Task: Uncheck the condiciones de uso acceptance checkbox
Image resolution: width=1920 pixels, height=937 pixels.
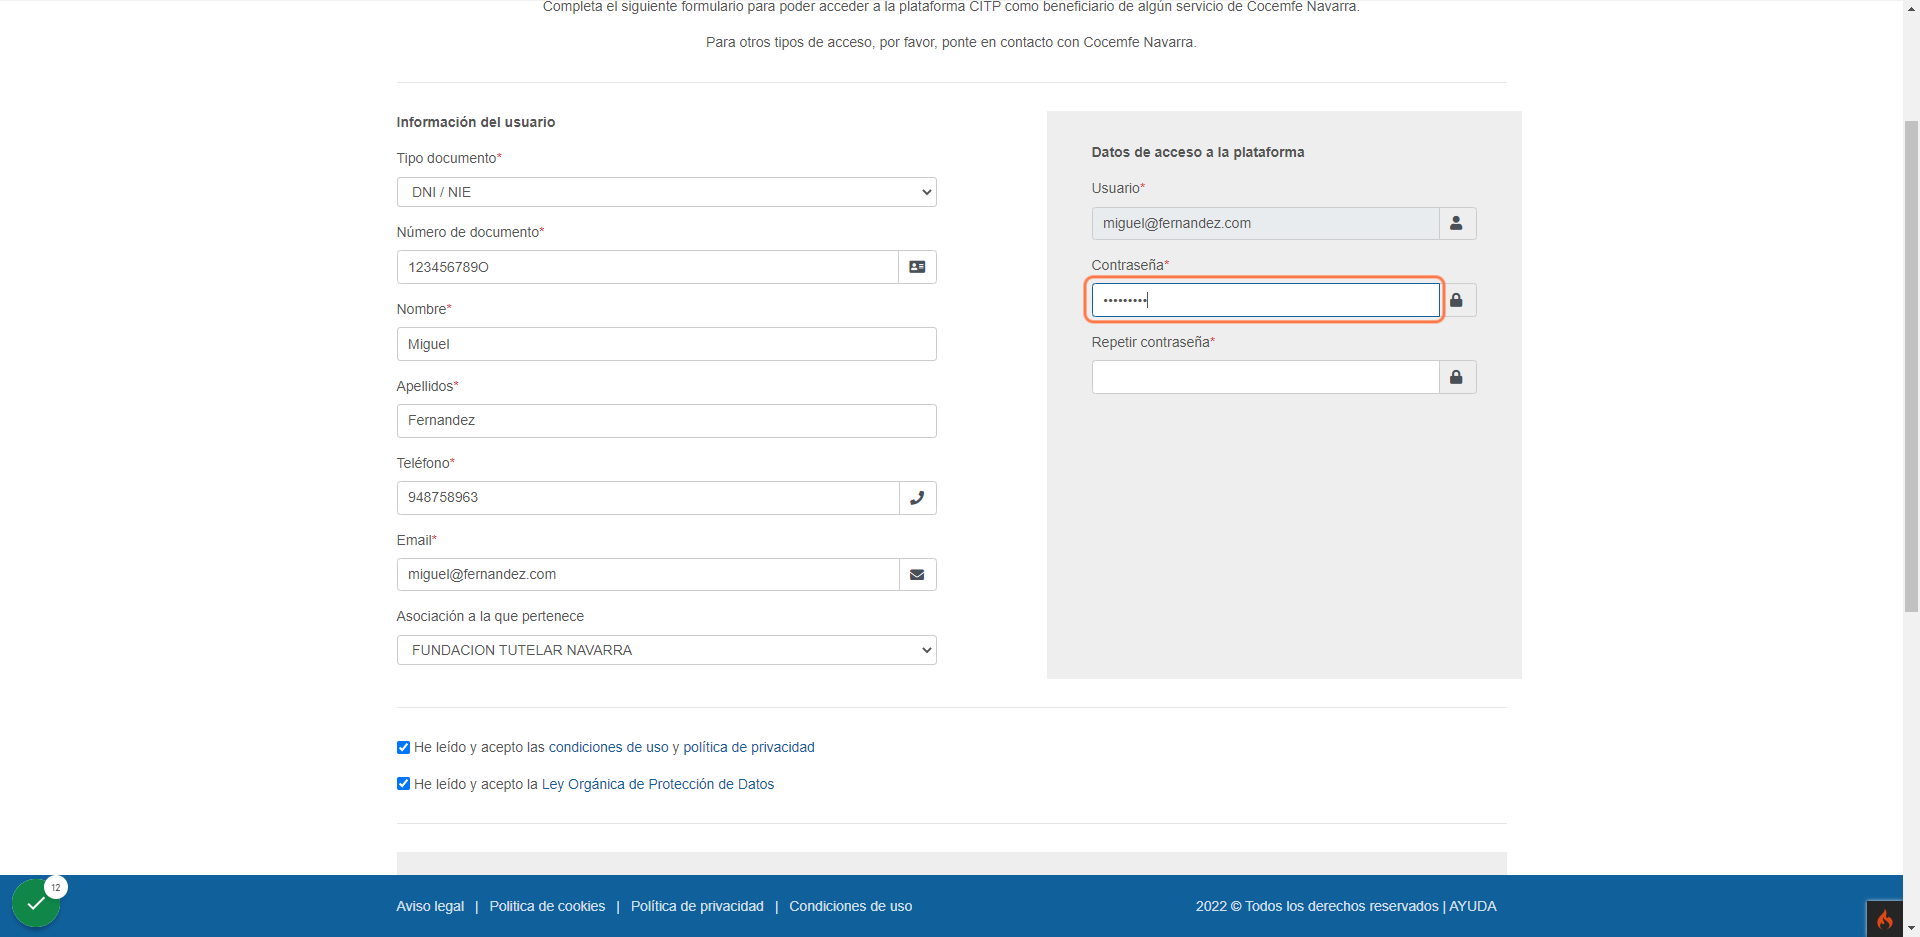Action: pos(403,747)
